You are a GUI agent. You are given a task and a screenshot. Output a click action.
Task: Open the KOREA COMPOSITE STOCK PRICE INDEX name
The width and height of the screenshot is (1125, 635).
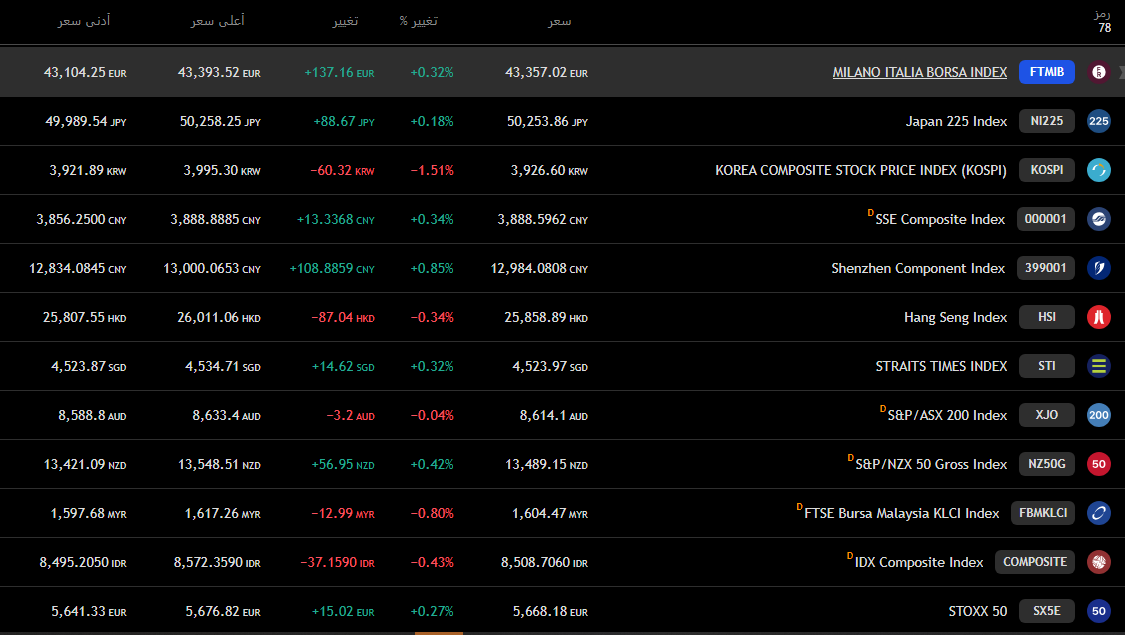(x=861, y=170)
